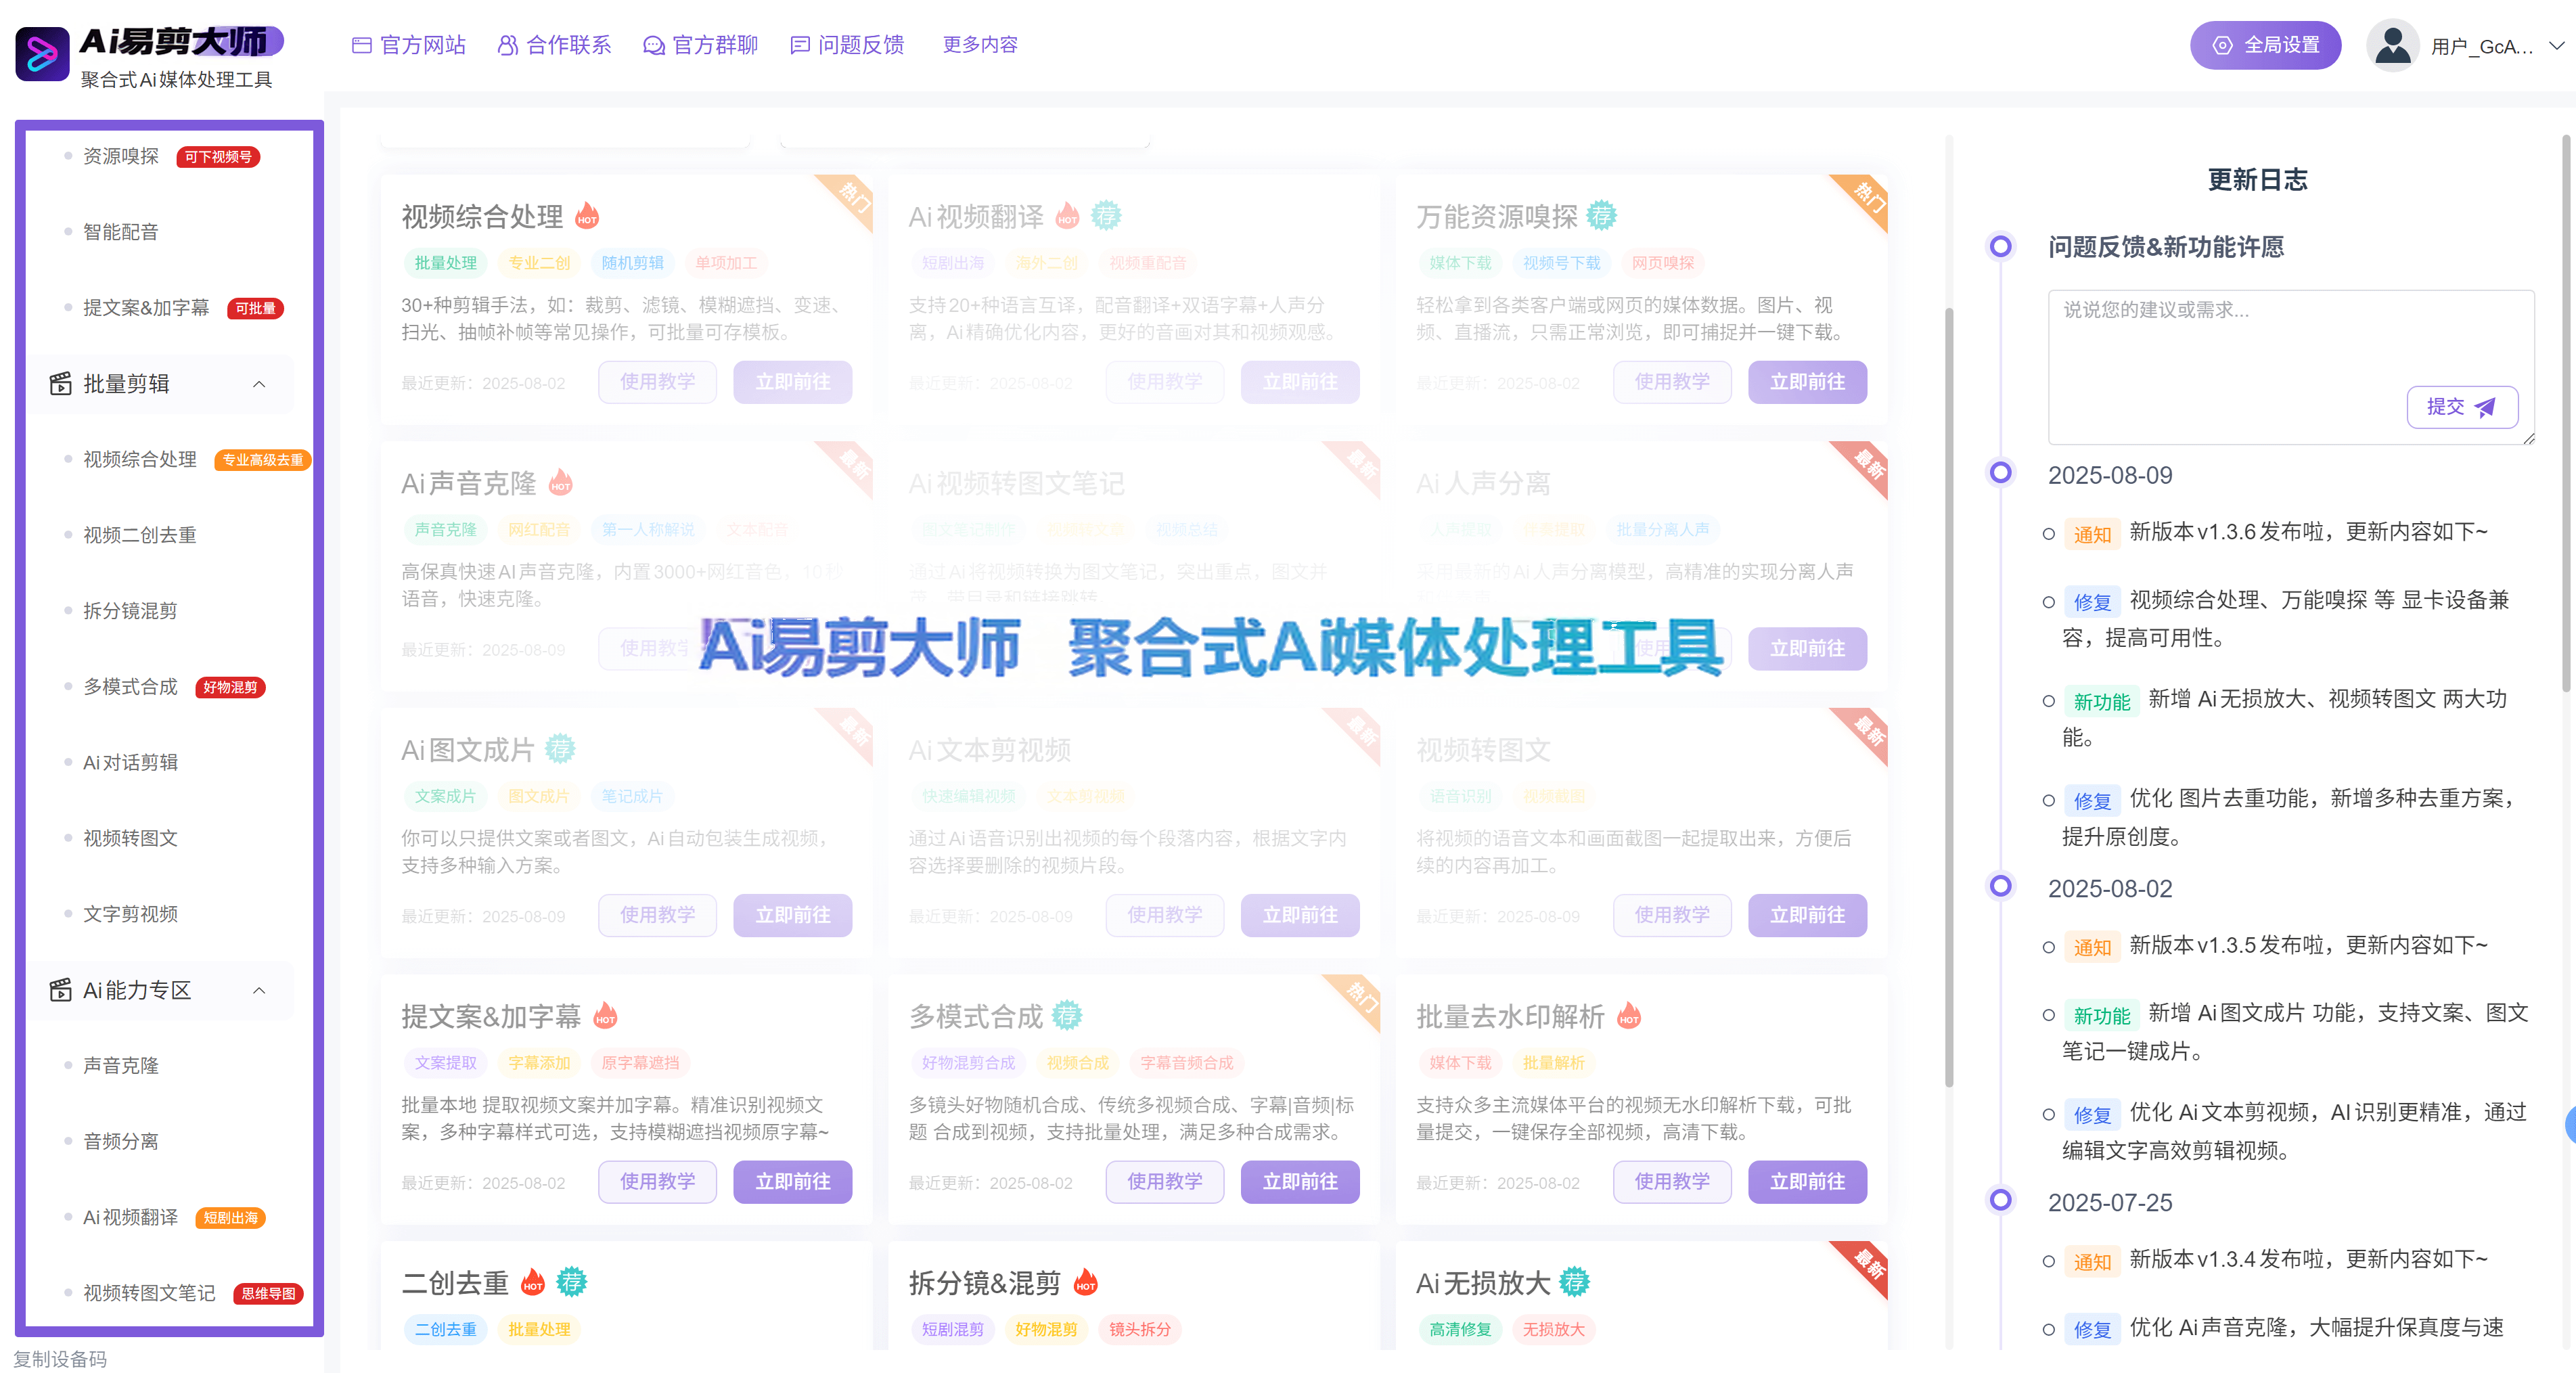Click 使用教学 on the 视频综合处理 card
This screenshot has width=2576, height=1373.
tap(657, 382)
